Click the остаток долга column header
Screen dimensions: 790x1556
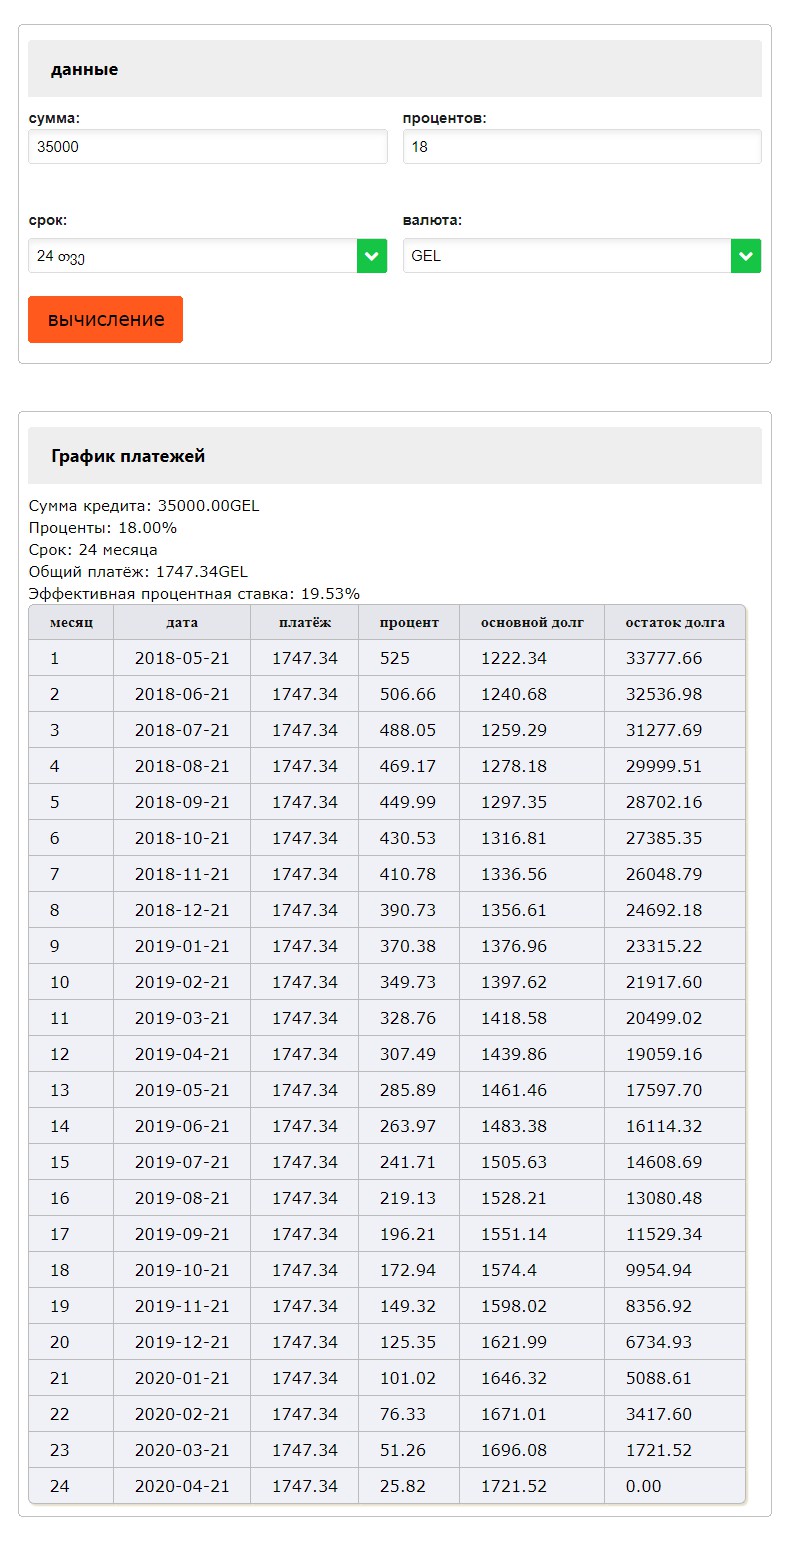[675, 622]
